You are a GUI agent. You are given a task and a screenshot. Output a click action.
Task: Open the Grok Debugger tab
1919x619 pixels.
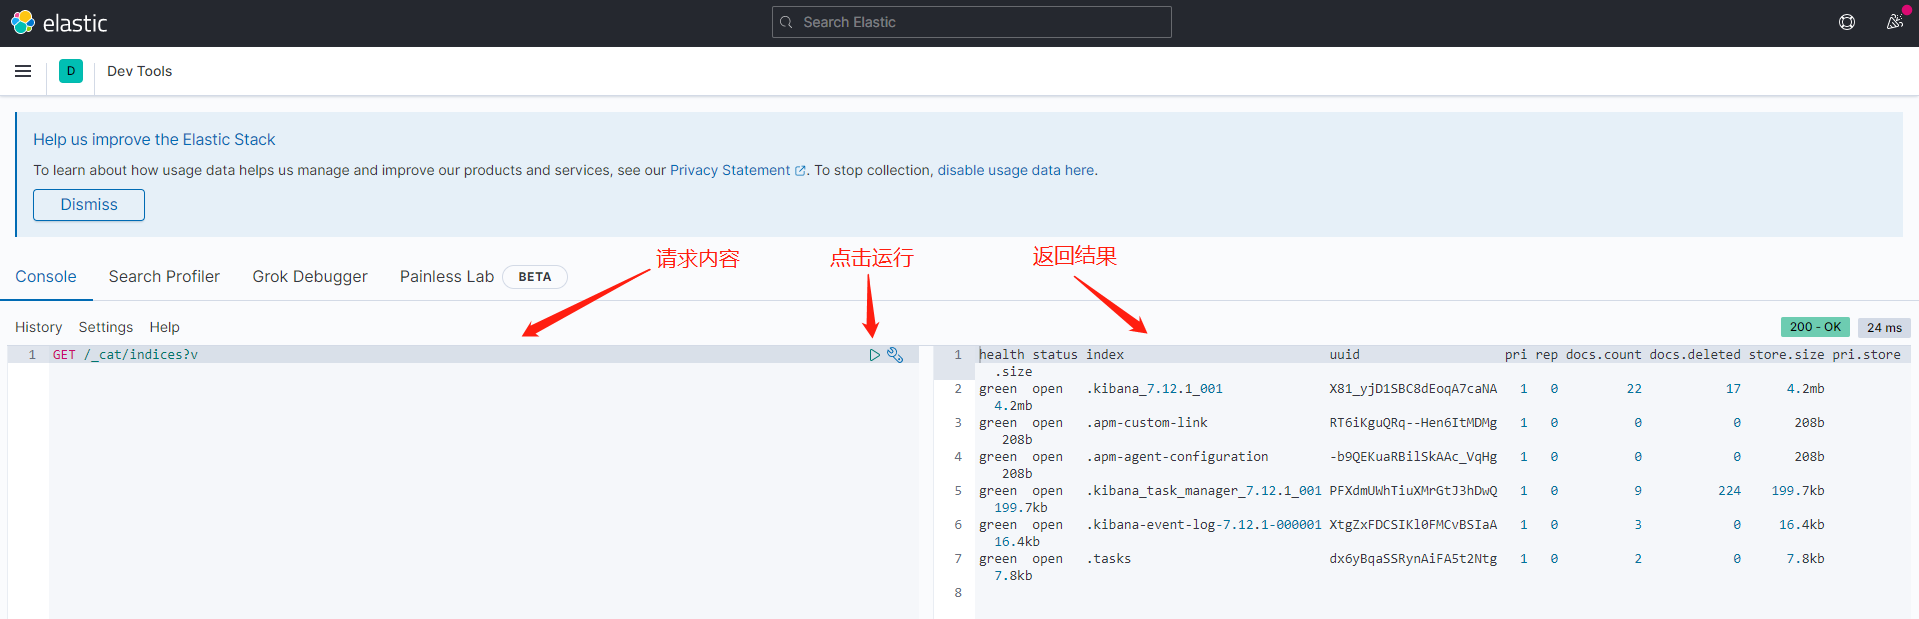(x=310, y=276)
